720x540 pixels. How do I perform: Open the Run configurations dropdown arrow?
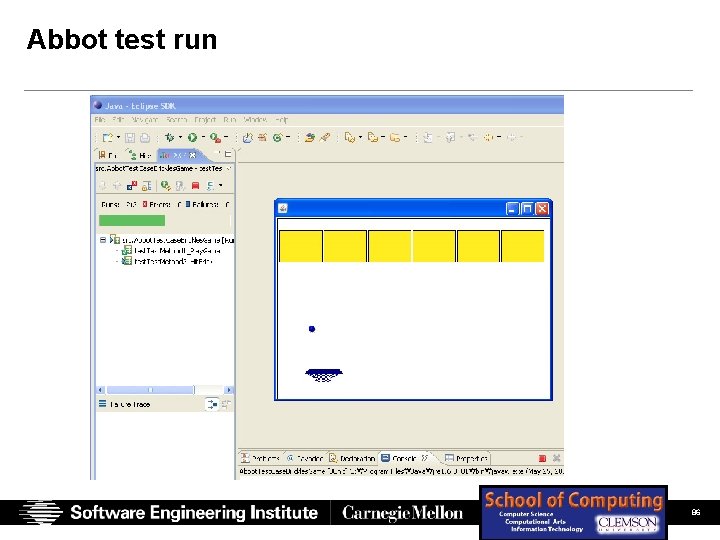click(203, 137)
